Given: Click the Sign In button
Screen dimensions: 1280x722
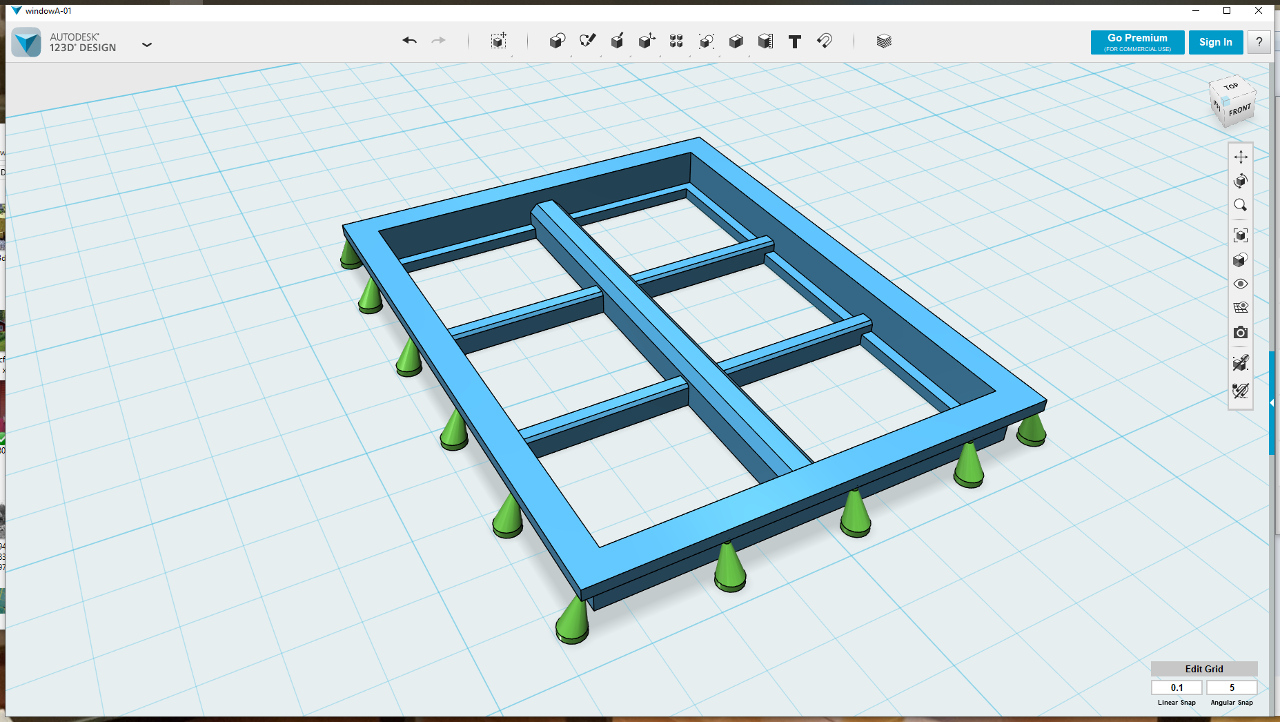Looking at the screenshot, I should pyautogui.click(x=1216, y=42).
